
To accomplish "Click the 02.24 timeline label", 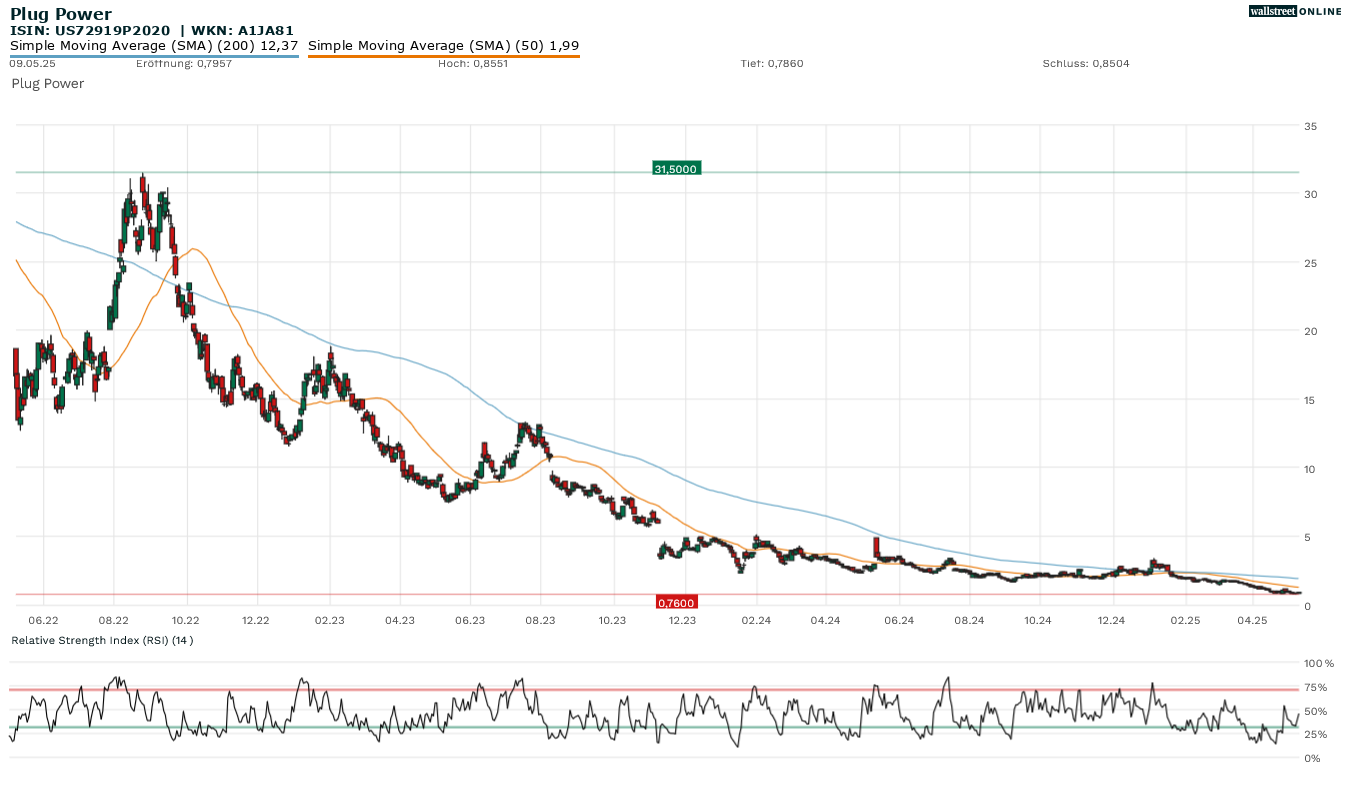I will (x=756, y=621).
